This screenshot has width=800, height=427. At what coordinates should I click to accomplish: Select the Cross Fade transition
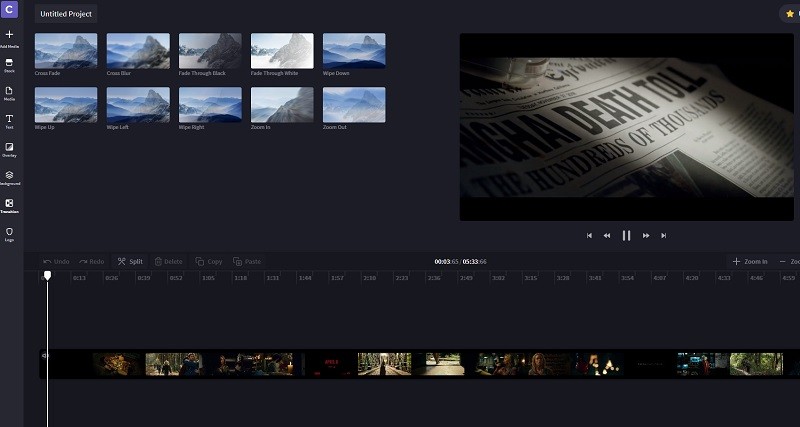point(66,51)
